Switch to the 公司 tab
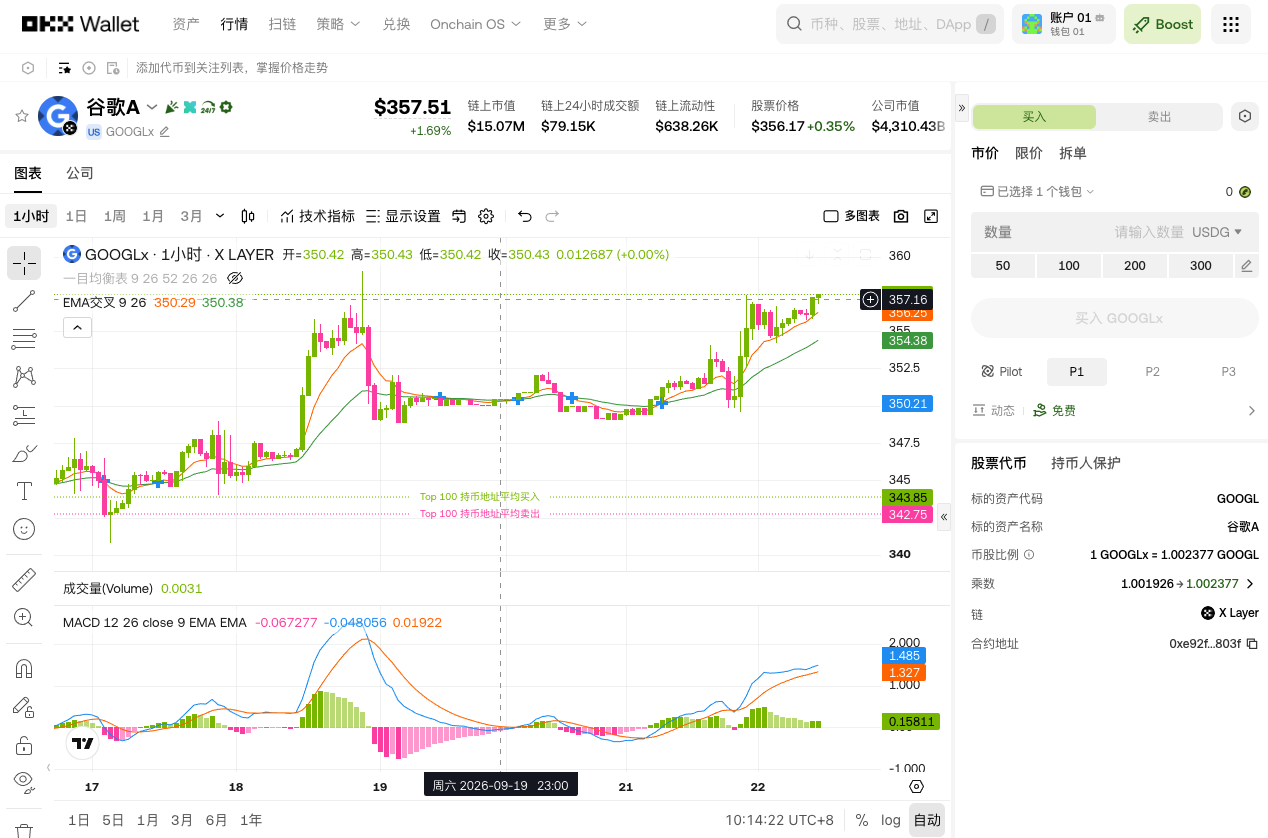Image resolution: width=1268 pixels, height=838 pixels. [x=80, y=173]
